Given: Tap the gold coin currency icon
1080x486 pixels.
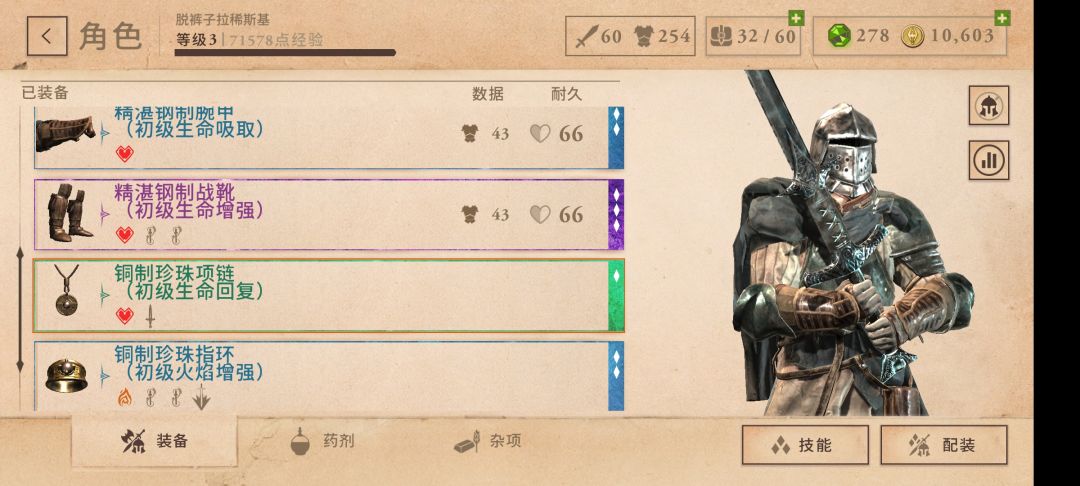Looking at the screenshot, I should (x=913, y=36).
